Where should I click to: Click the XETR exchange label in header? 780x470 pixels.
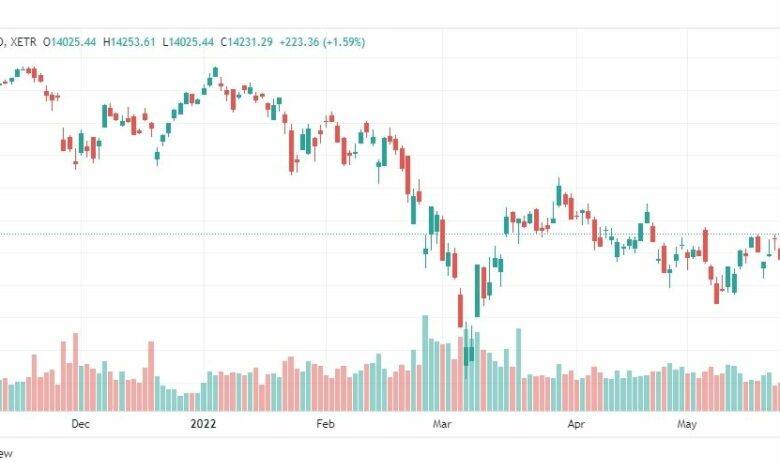coord(23,42)
